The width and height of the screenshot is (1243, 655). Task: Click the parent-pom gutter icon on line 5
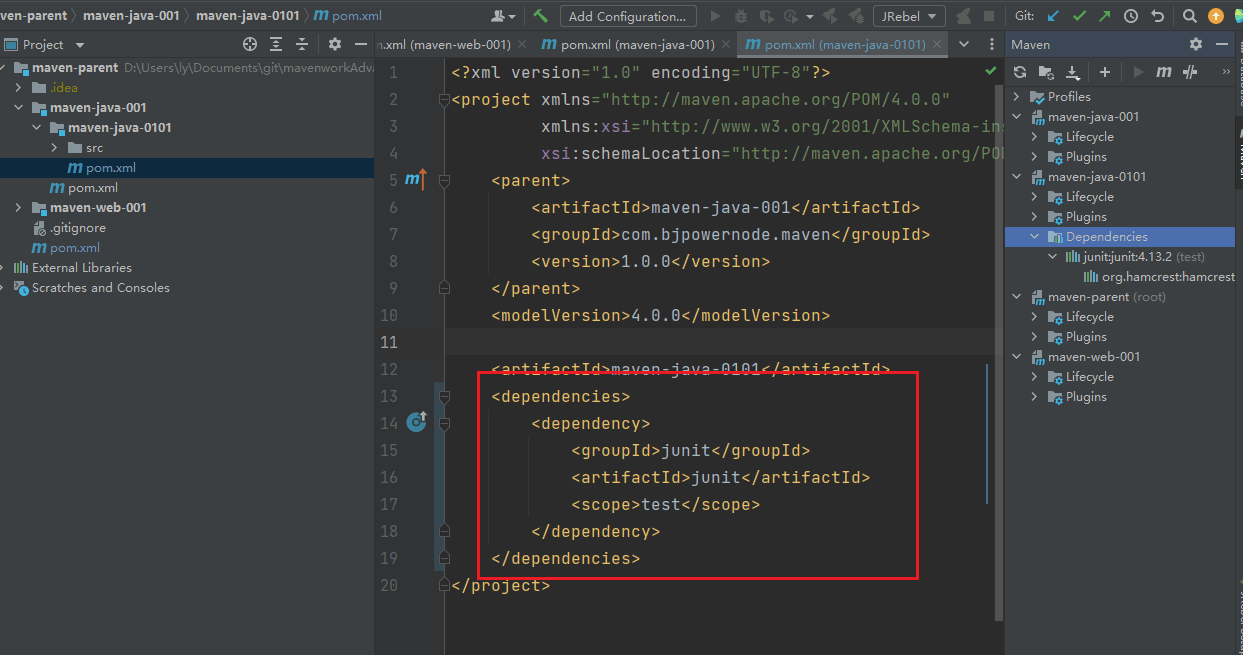point(416,180)
